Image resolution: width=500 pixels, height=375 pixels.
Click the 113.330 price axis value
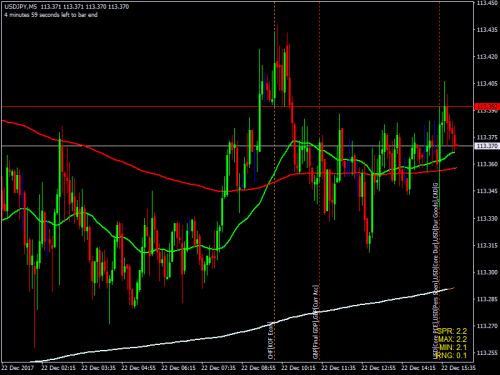click(x=487, y=218)
